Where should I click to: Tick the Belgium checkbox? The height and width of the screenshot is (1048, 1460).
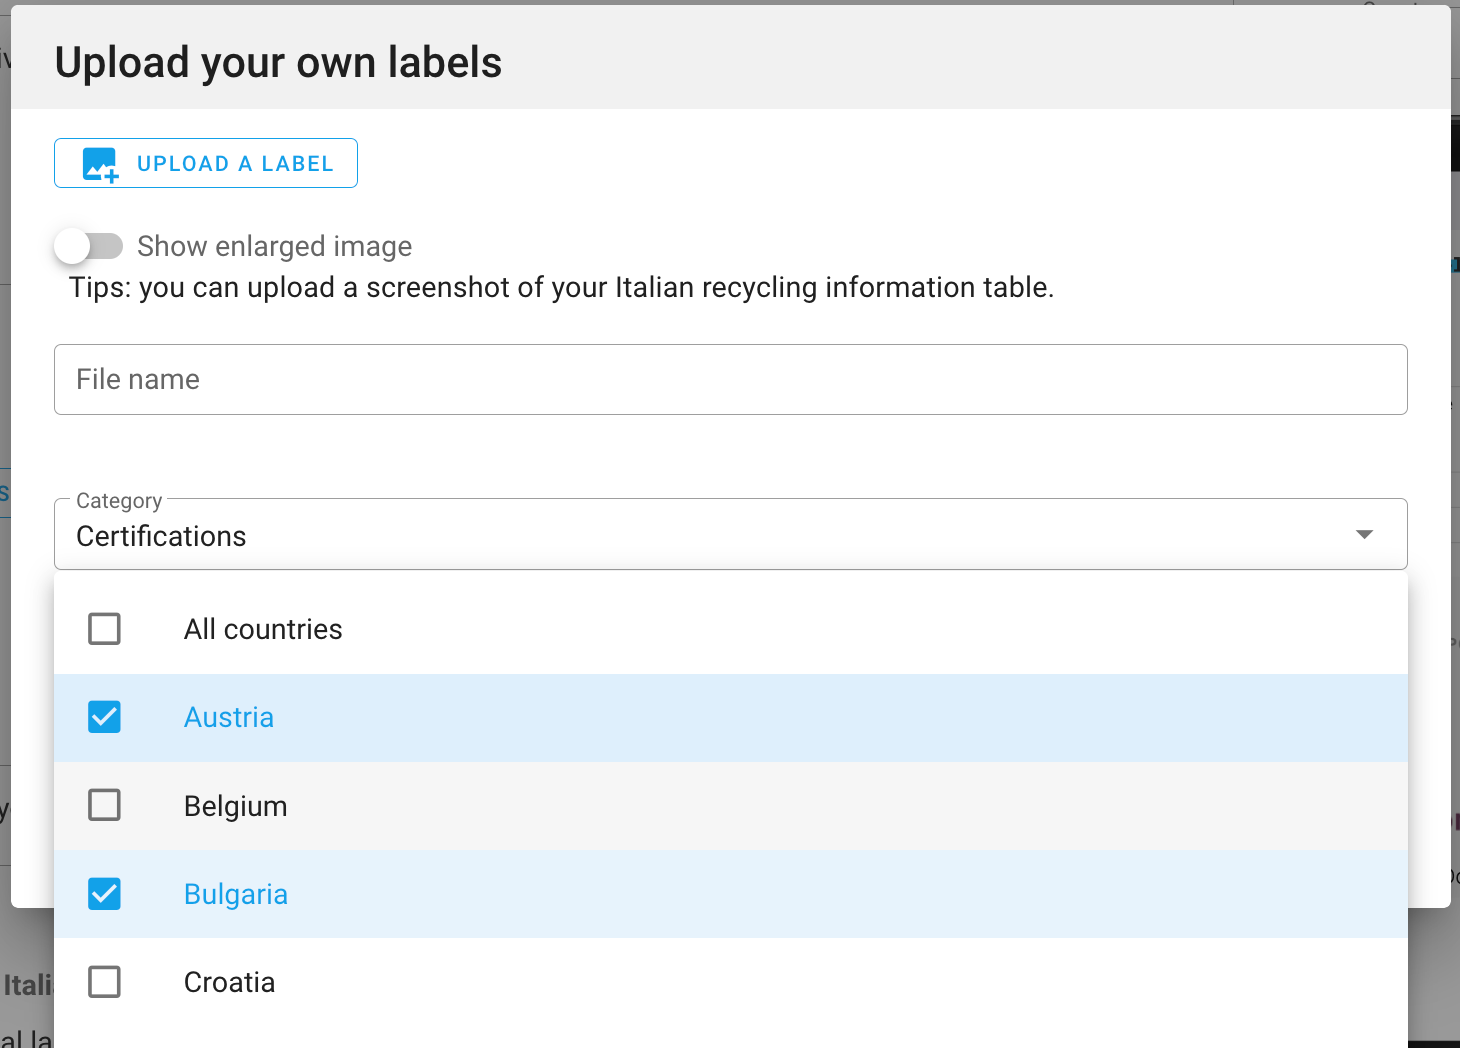point(105,805)
